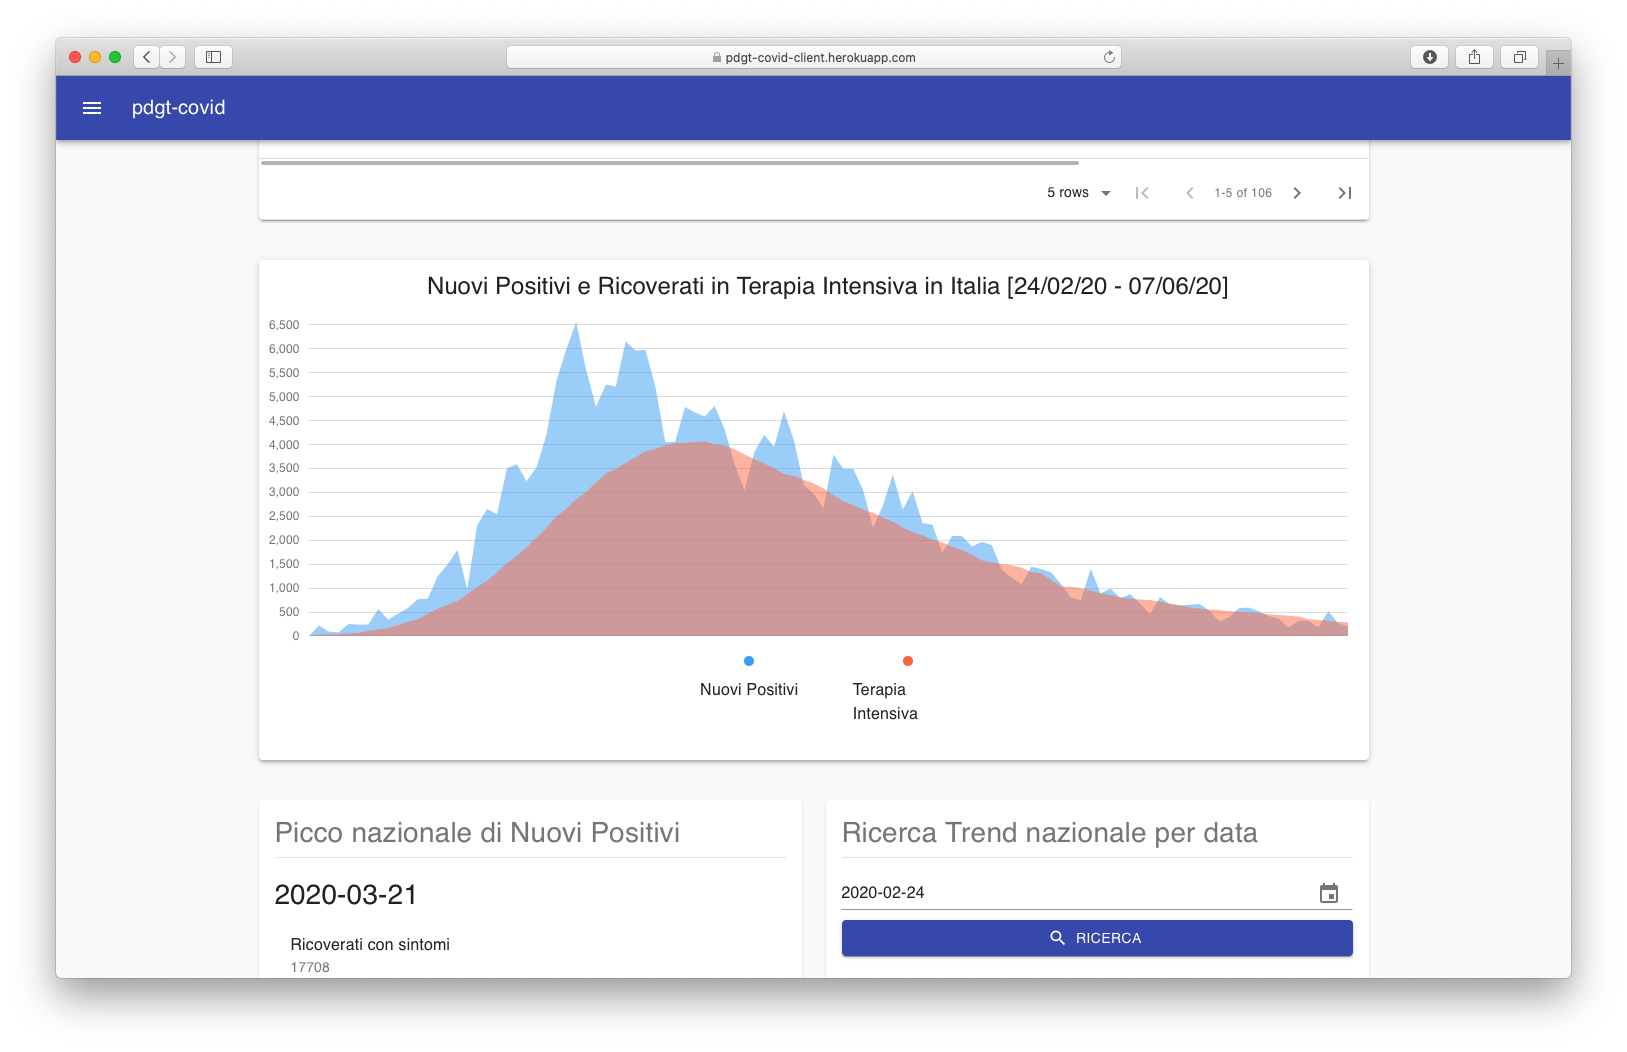
Task: Click the 17708 value
Action: point(310,967)
